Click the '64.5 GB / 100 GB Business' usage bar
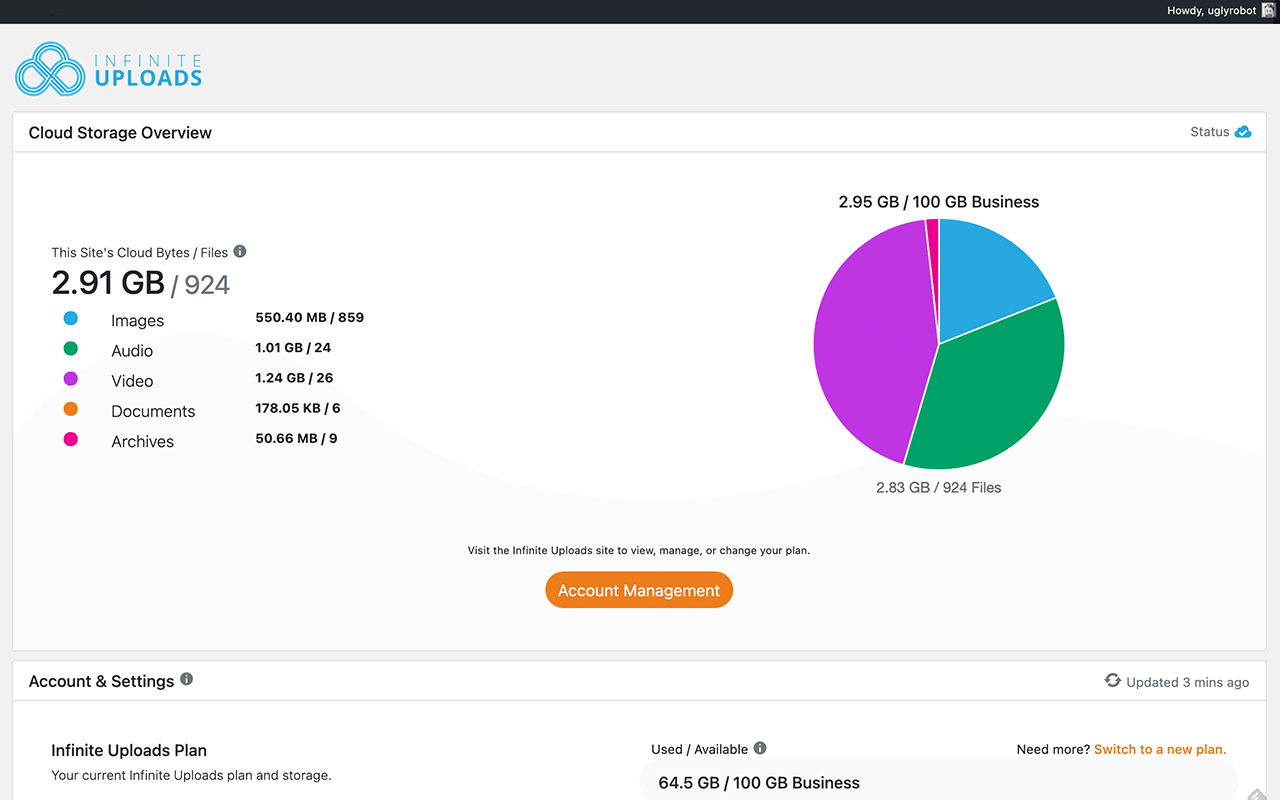 click(938, 782)
